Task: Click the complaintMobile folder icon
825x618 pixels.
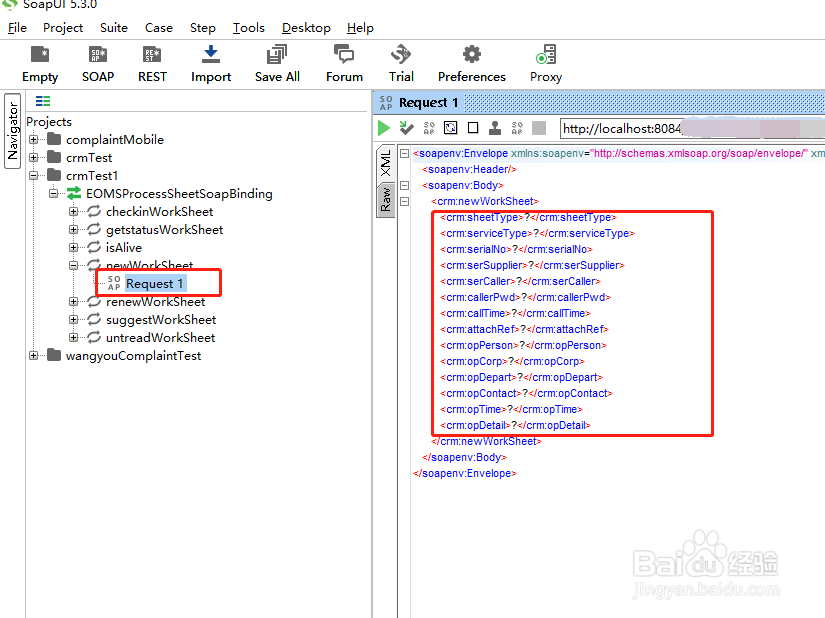Action: [x=54, y=139]
